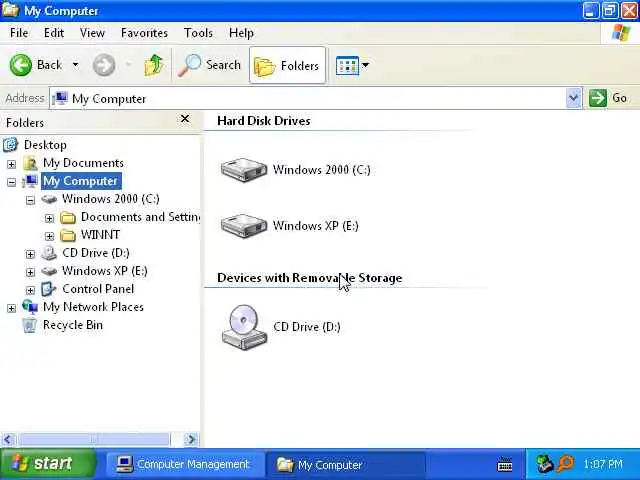Image resolution: width=640 pixels, height=480 pixels.
Task: Click Devices with Removable Storage header
Action: 310,278
